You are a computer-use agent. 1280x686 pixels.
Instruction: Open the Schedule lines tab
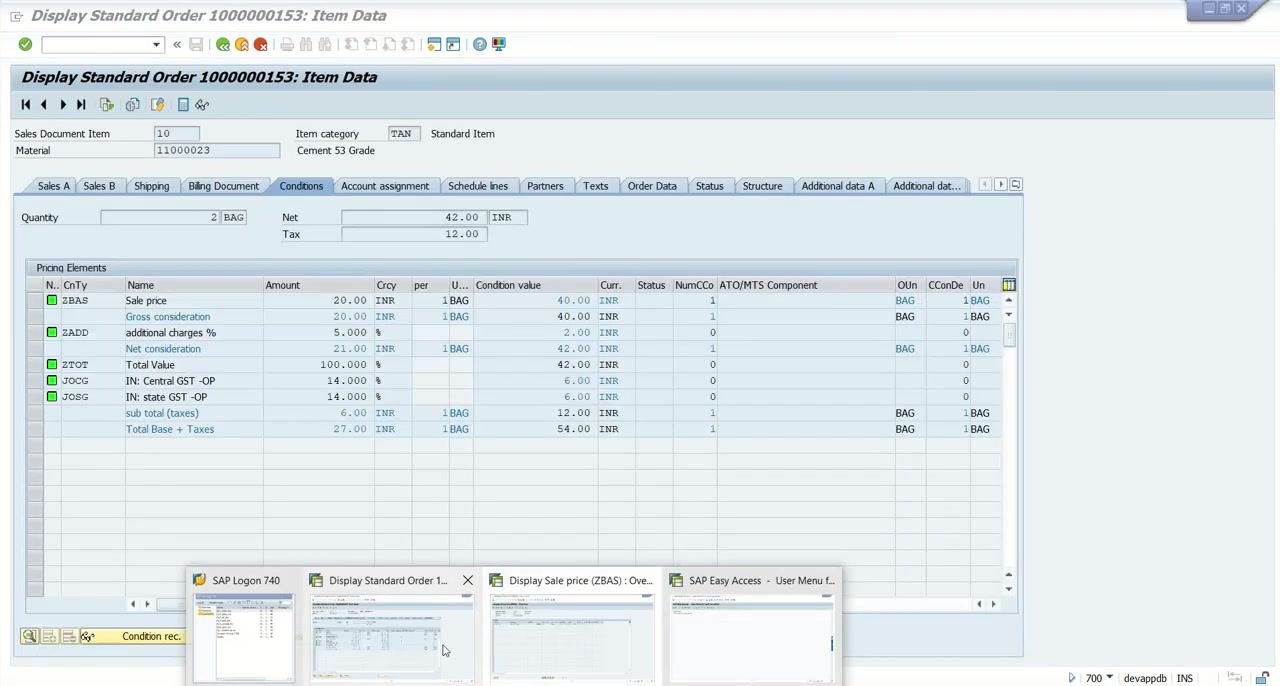(478, 186)
